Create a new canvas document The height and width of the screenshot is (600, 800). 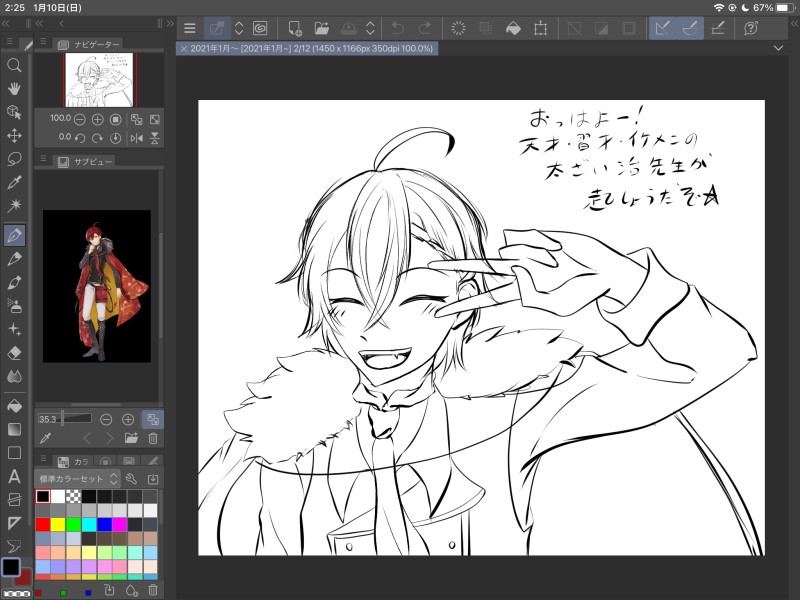(295, 28)
